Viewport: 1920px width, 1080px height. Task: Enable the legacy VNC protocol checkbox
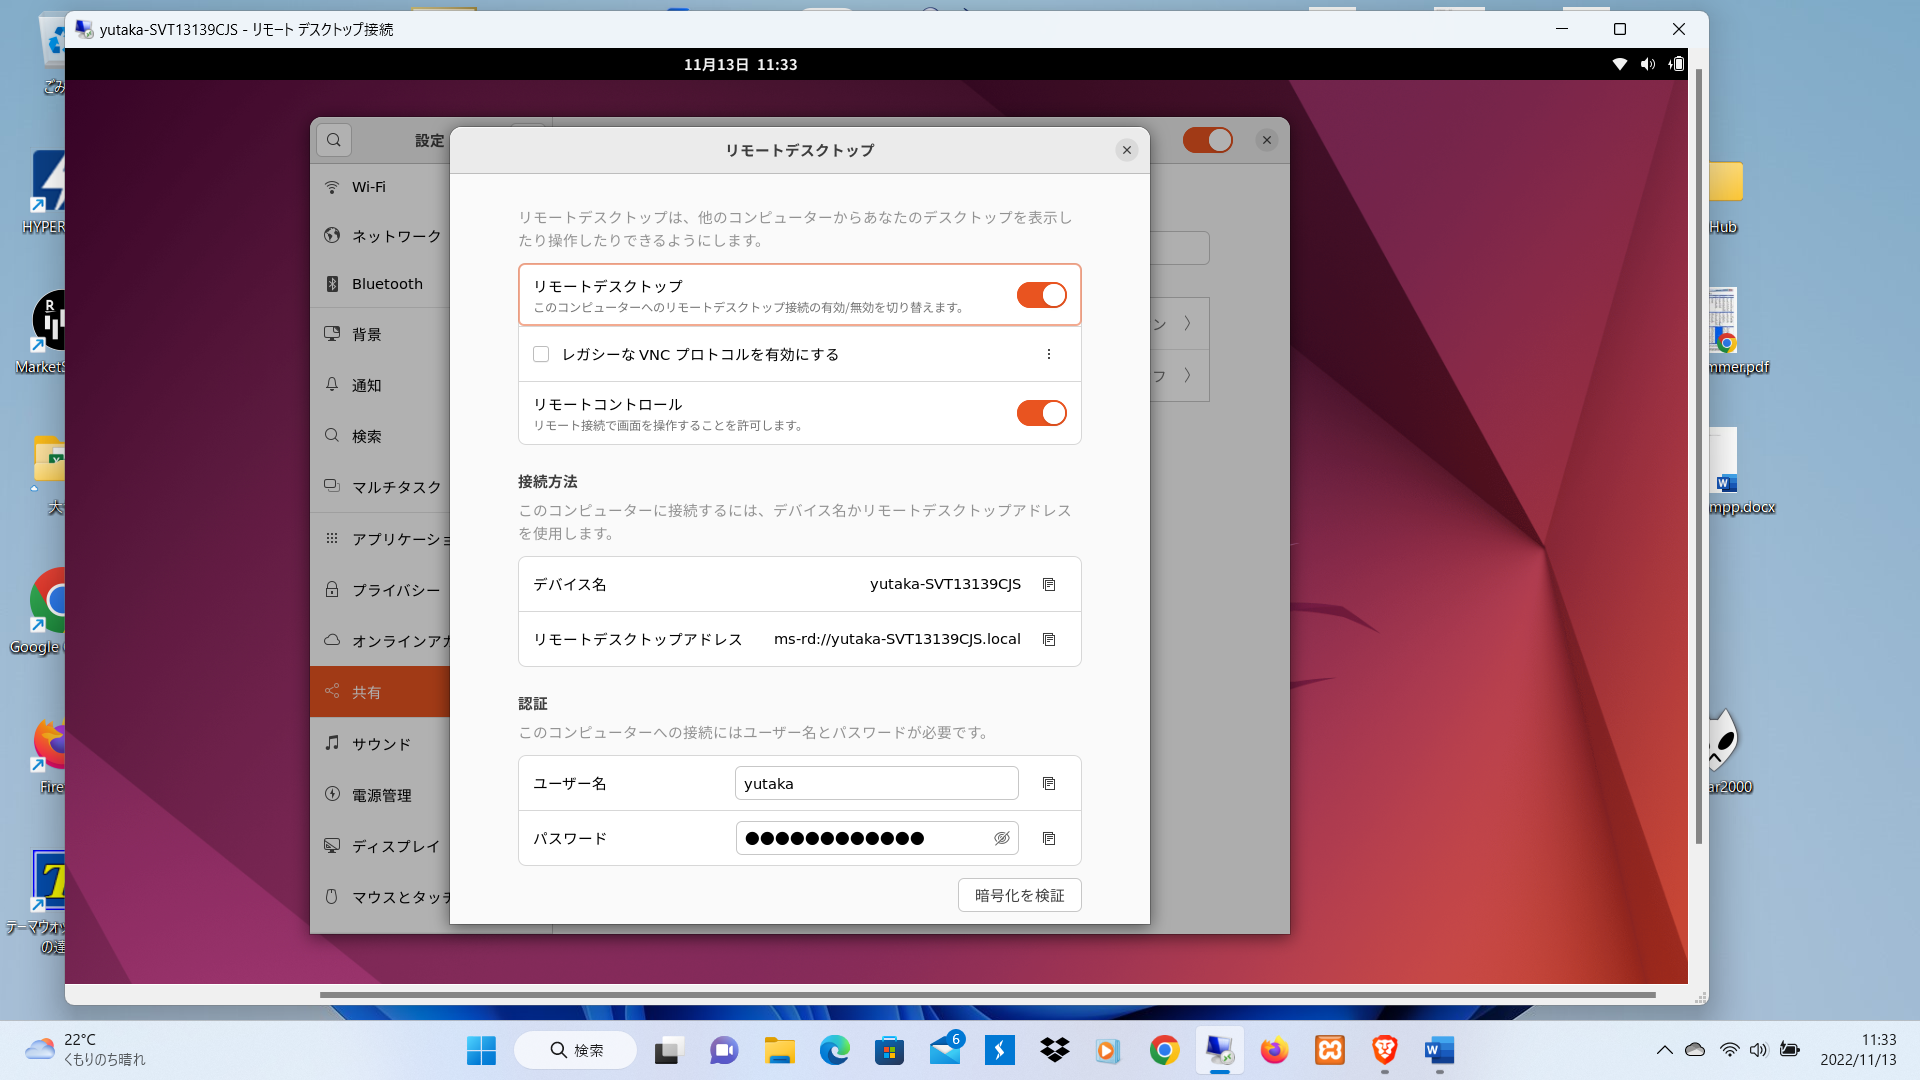(541, 354)
